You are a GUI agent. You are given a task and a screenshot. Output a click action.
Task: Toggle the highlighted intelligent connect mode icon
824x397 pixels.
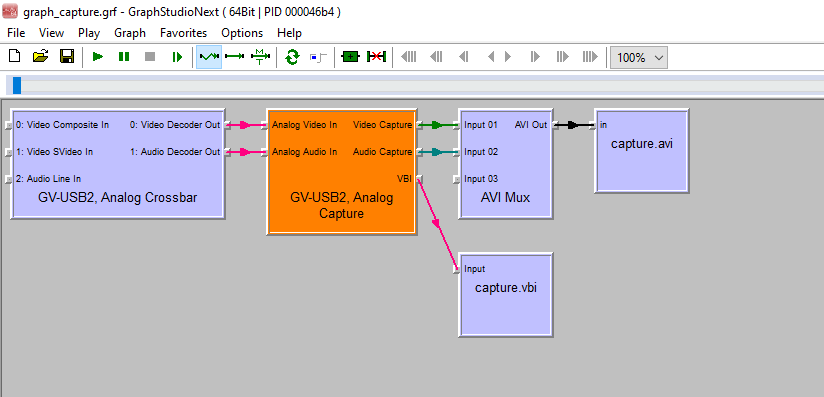coord(209,57)
